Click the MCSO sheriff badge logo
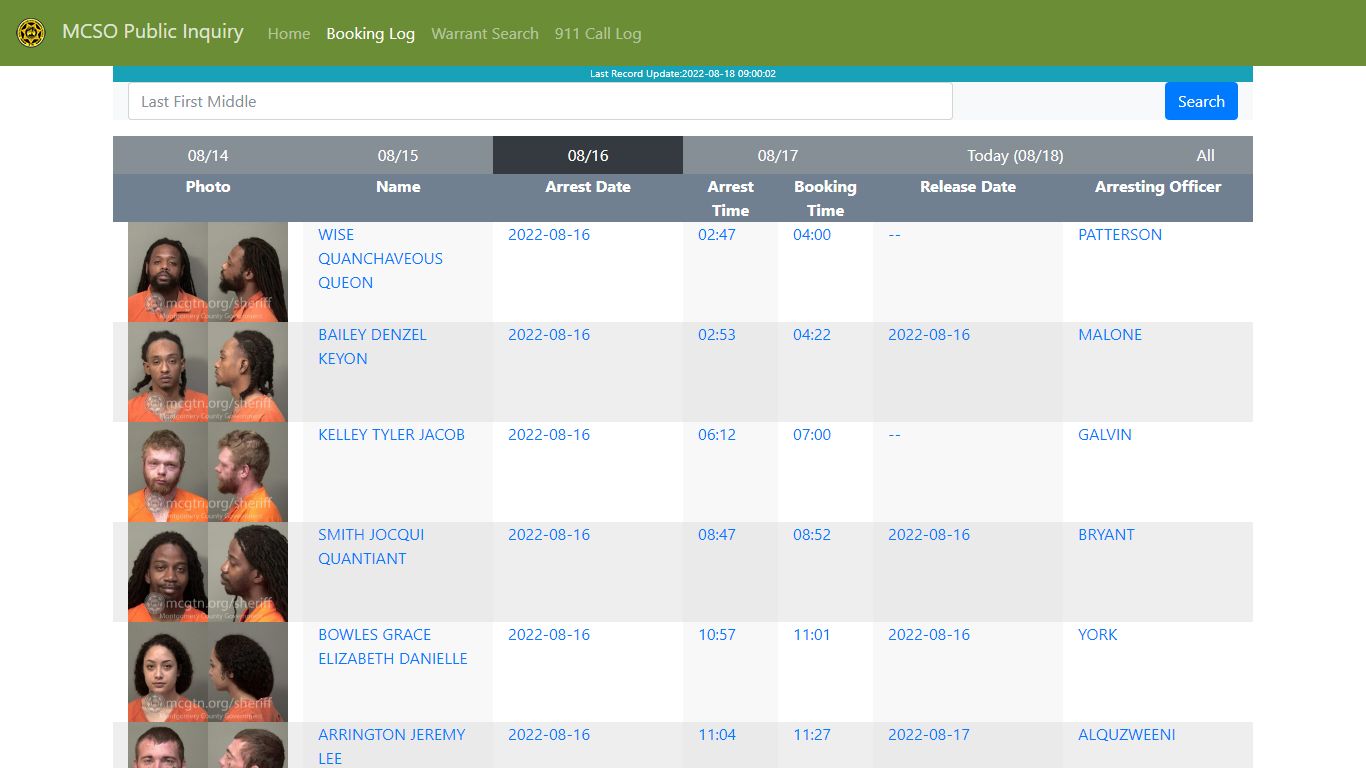Screen dimensions: 1366x768 (31, 33)
